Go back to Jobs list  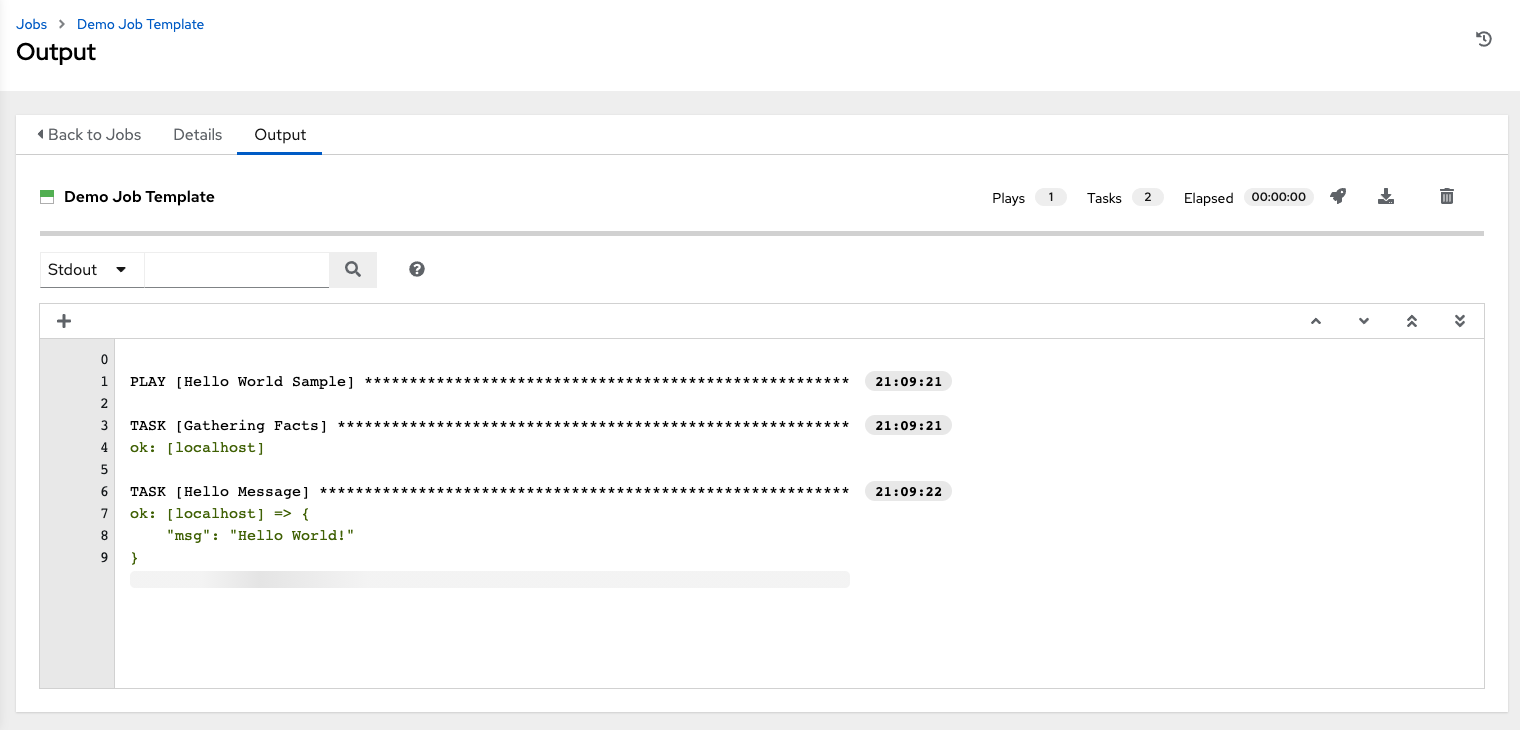pos(89,135)
